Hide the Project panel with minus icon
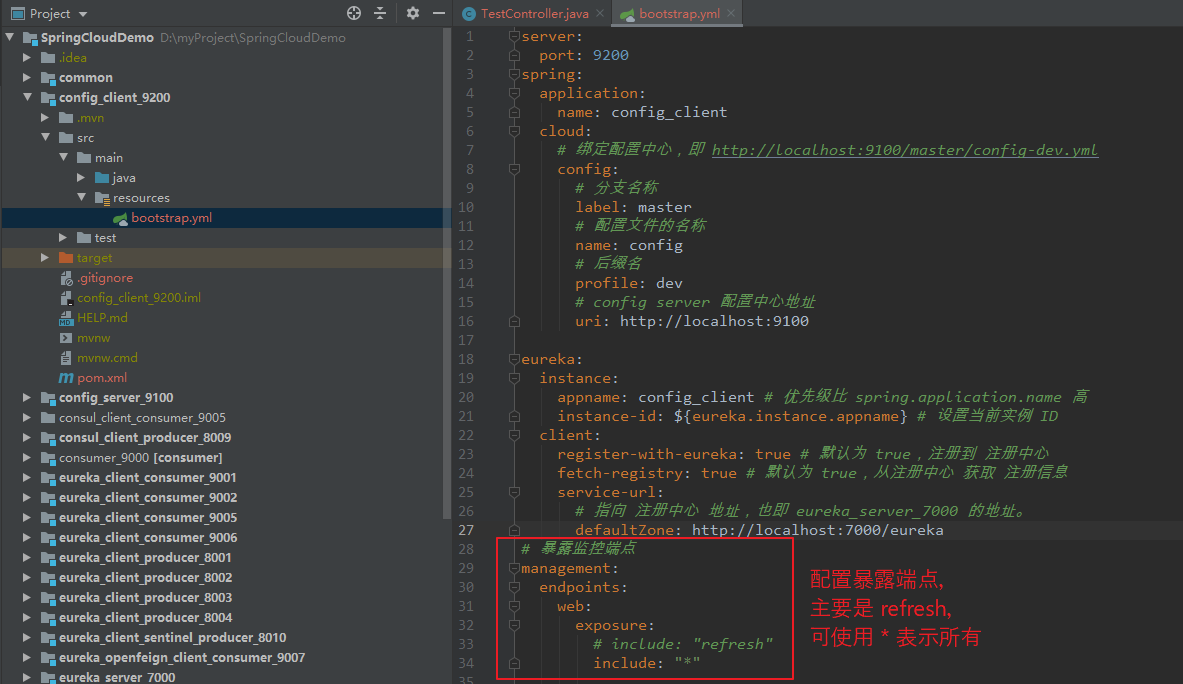 point(438,13)
